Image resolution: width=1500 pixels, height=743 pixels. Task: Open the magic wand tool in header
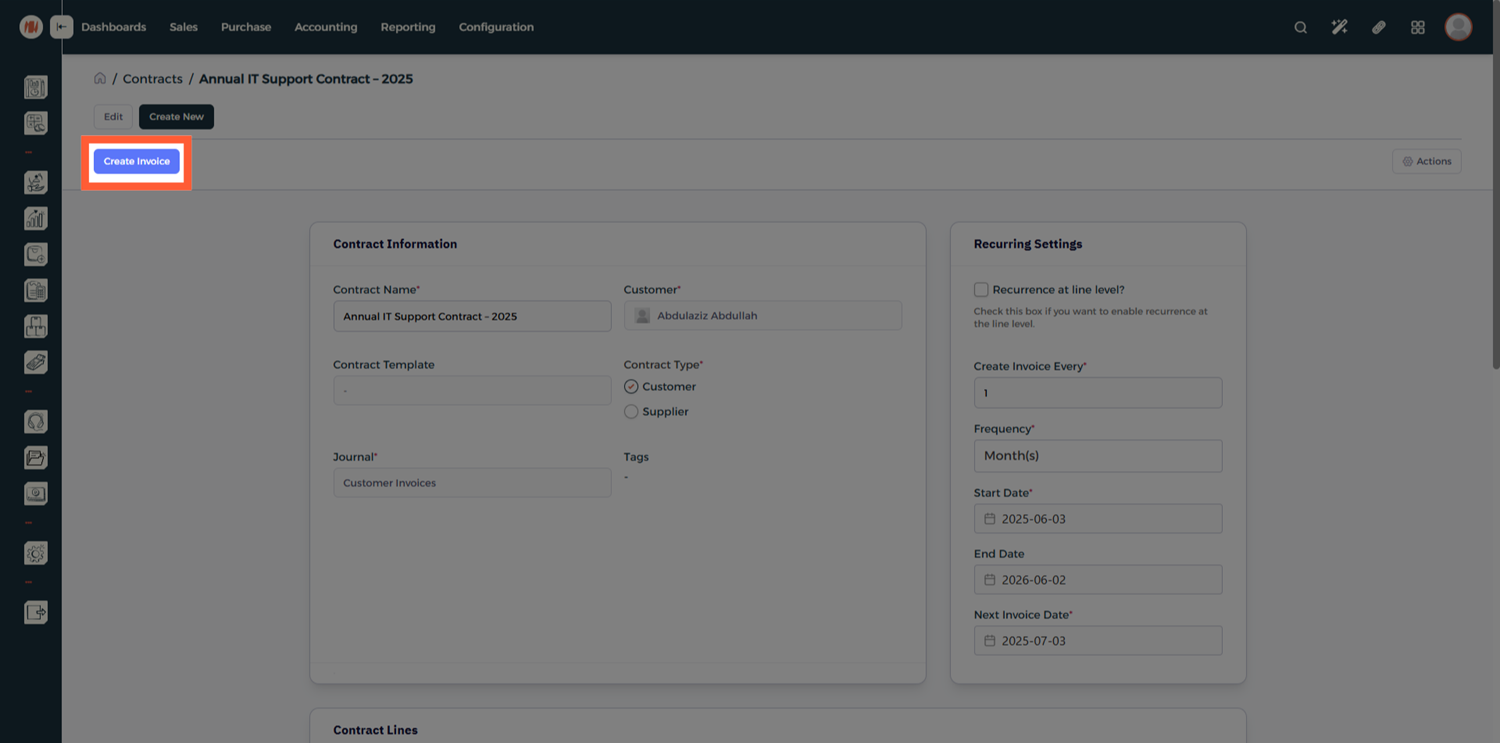coord(1339,27)
